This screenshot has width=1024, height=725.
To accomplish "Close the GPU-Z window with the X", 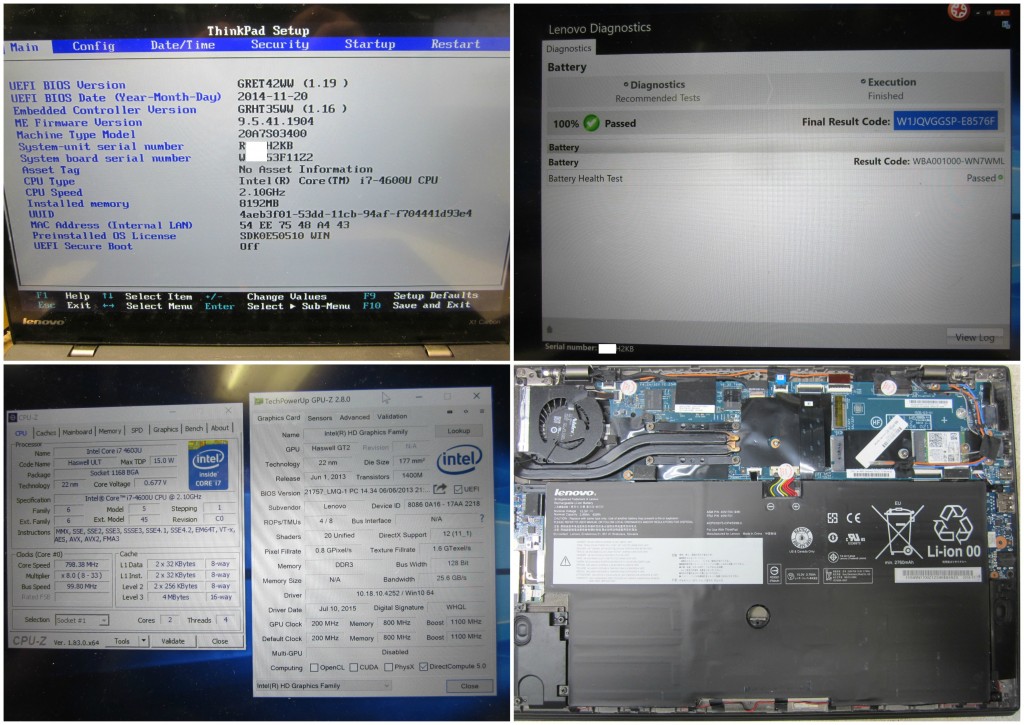I will point(477,396).
